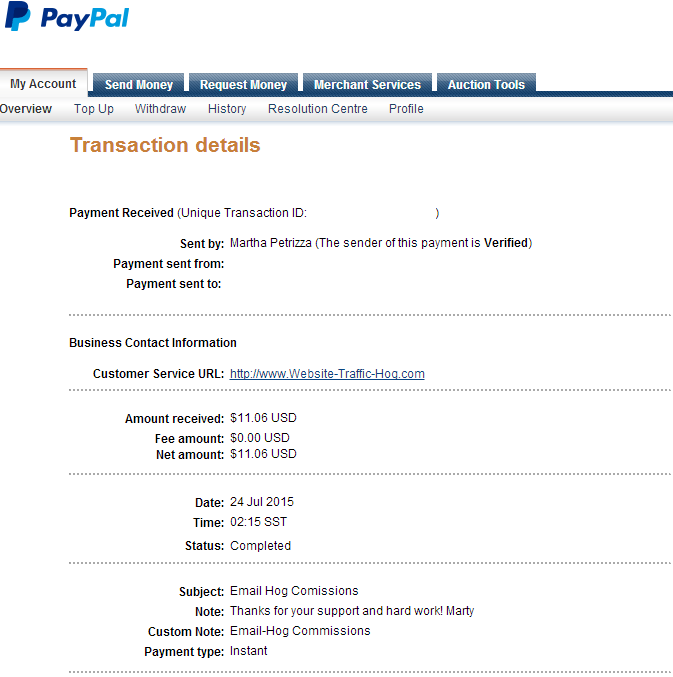View the History page
This screenshot has height=677, width=673.
[227, 109]
